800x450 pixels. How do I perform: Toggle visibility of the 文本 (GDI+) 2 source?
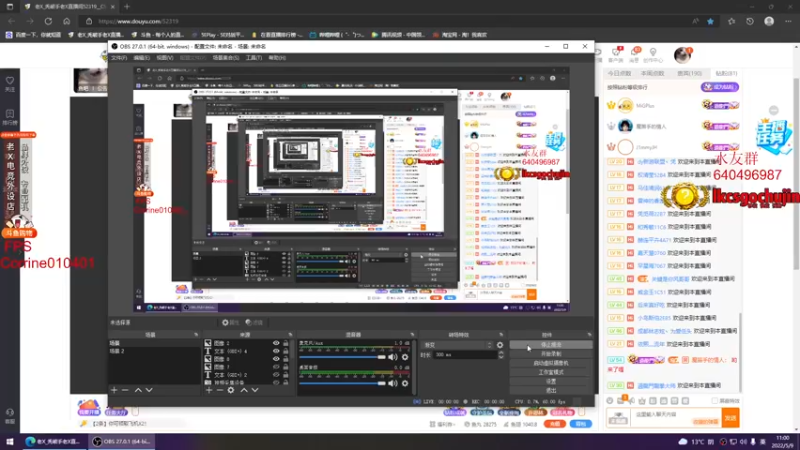pos(276,374)
